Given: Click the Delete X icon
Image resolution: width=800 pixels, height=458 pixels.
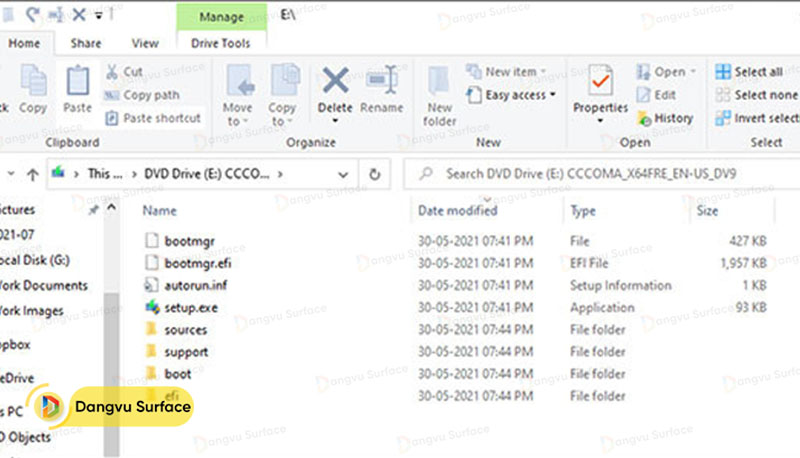Looking at the screenshot, I should (x=335, y=80).
